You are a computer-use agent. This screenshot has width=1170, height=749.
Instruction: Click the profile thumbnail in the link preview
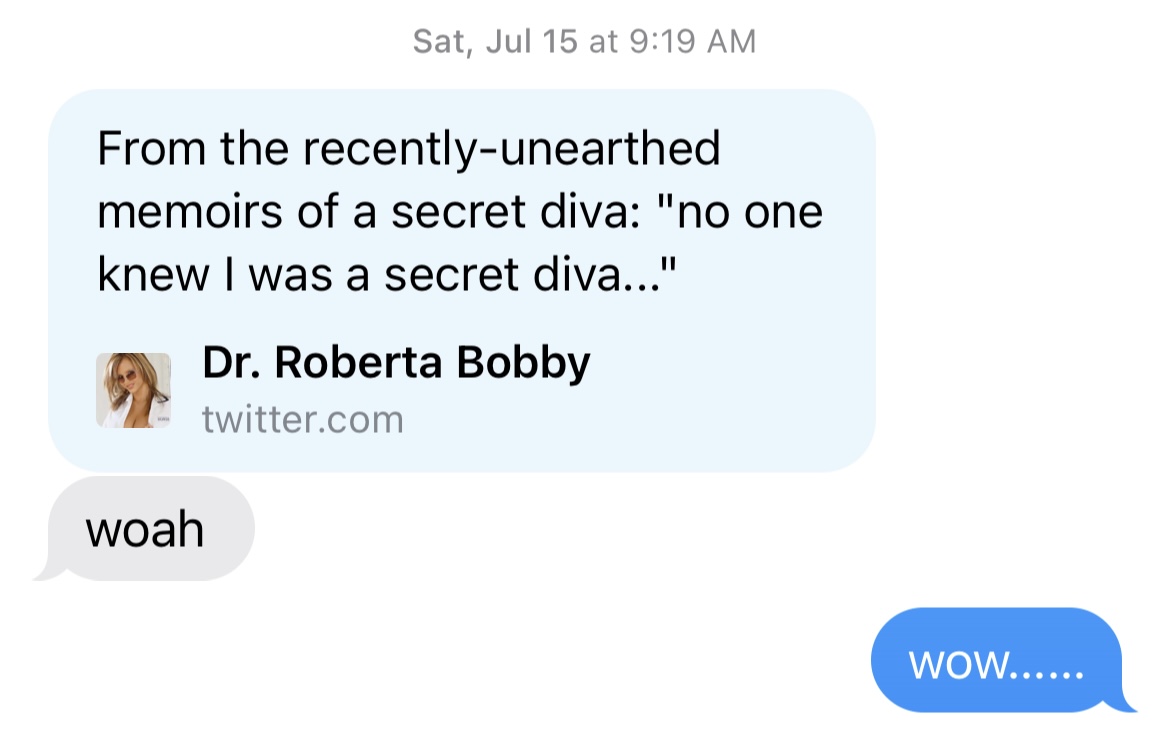point(133,390)
